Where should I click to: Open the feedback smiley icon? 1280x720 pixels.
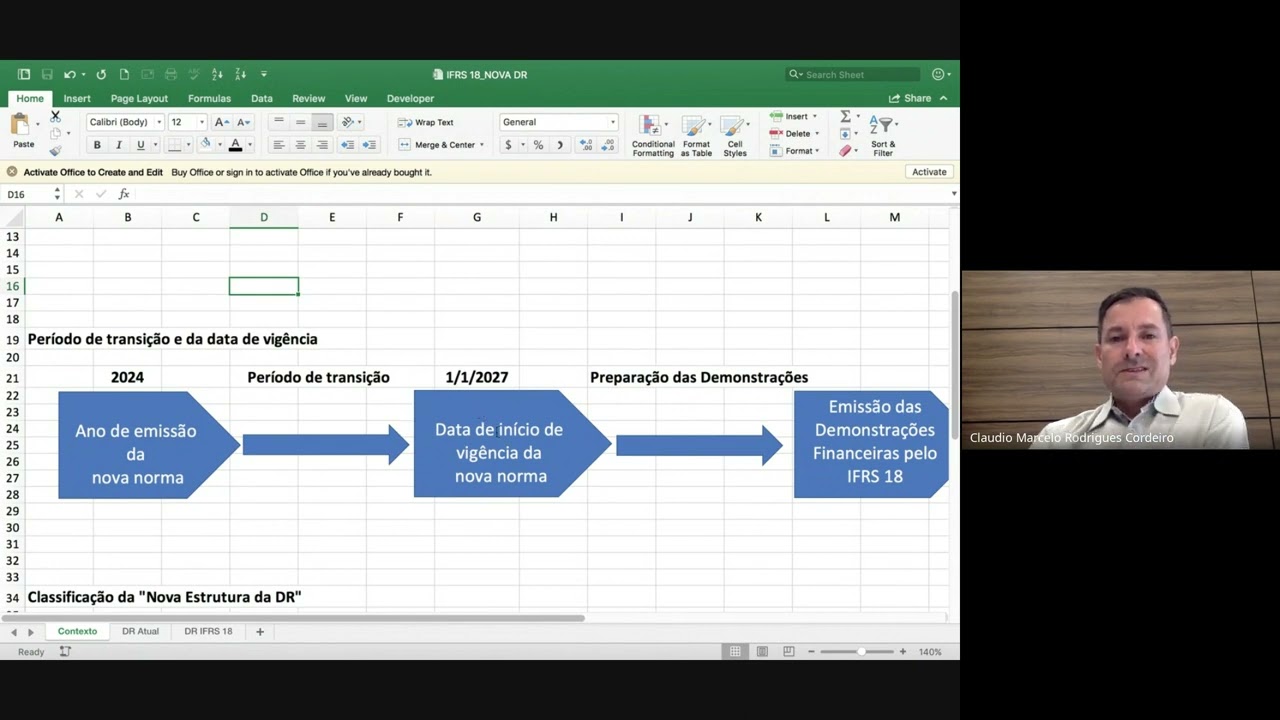coord(938,74)
